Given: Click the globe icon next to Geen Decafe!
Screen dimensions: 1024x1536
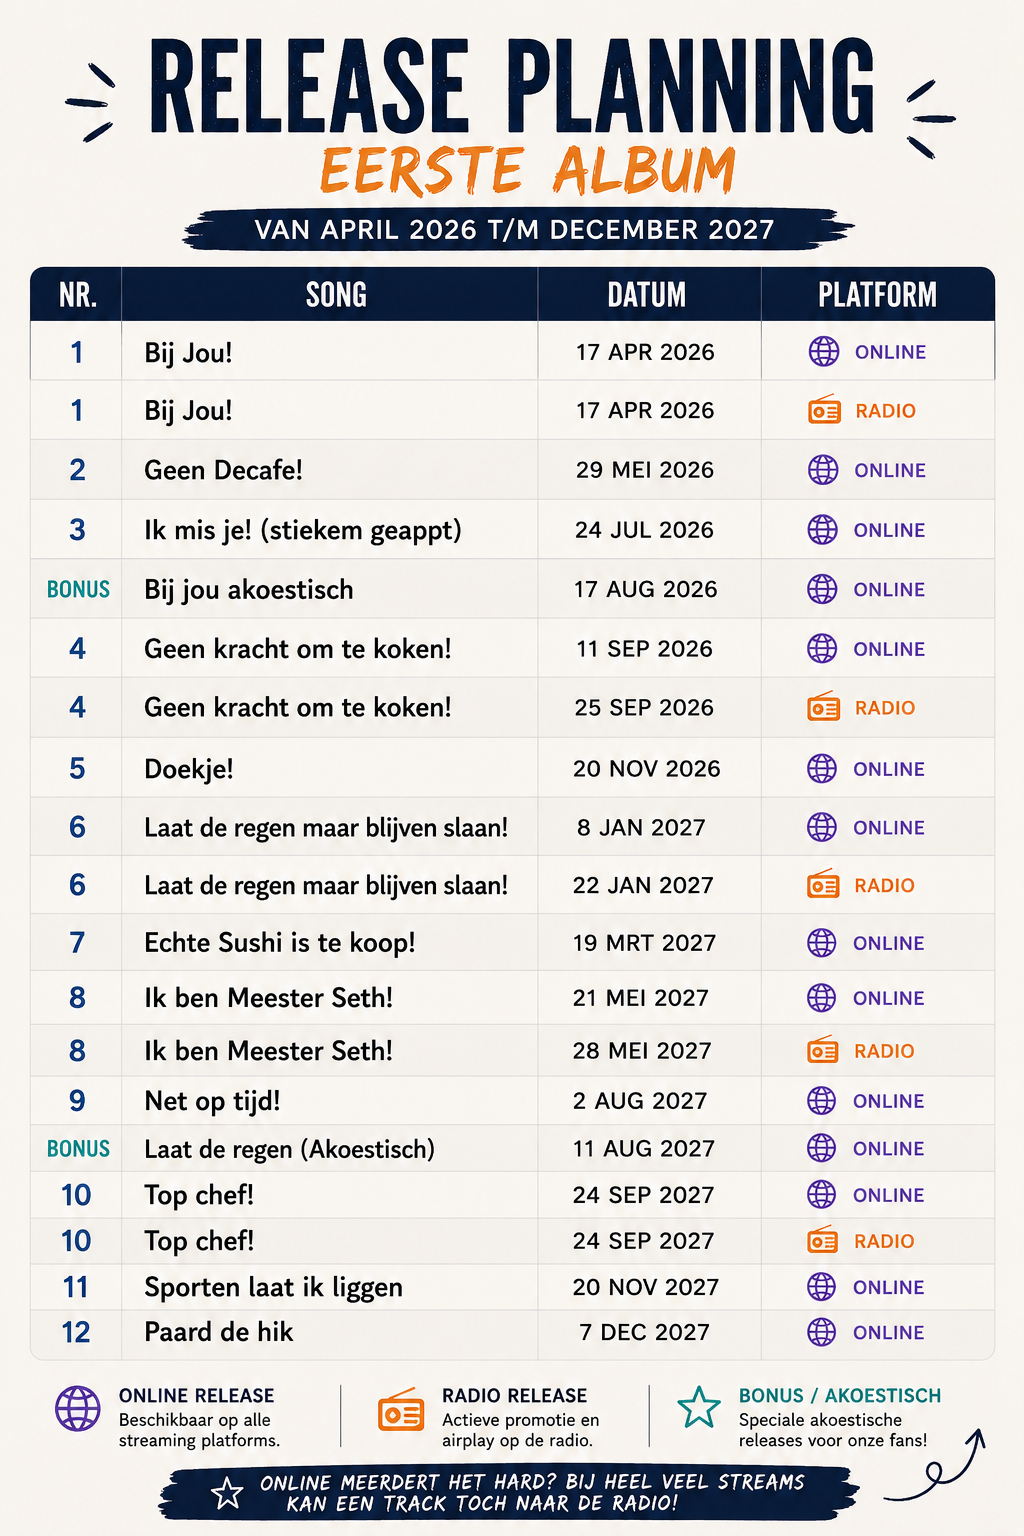Looking at the screenshot, I should [x=823, y=470].
